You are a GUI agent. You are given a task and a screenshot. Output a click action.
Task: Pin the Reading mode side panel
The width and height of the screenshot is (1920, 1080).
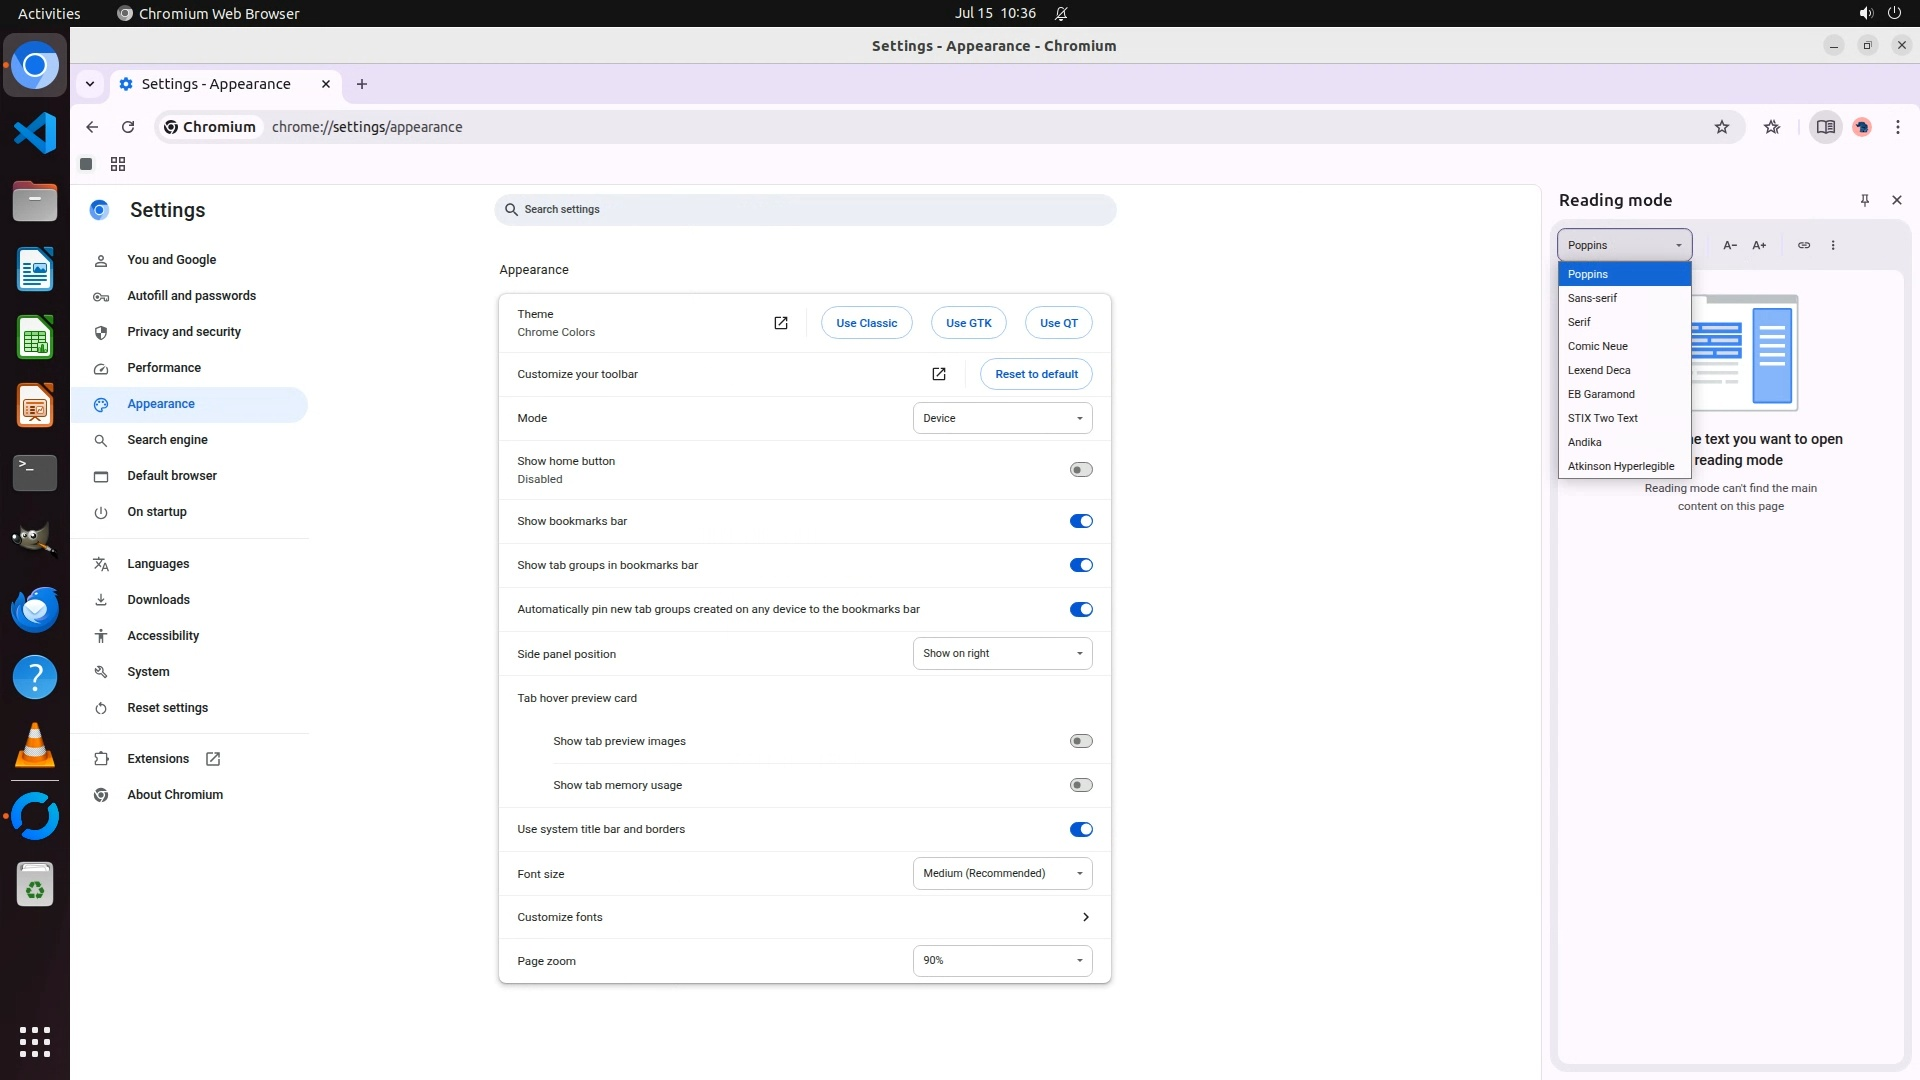click(x=1864, y=200)
